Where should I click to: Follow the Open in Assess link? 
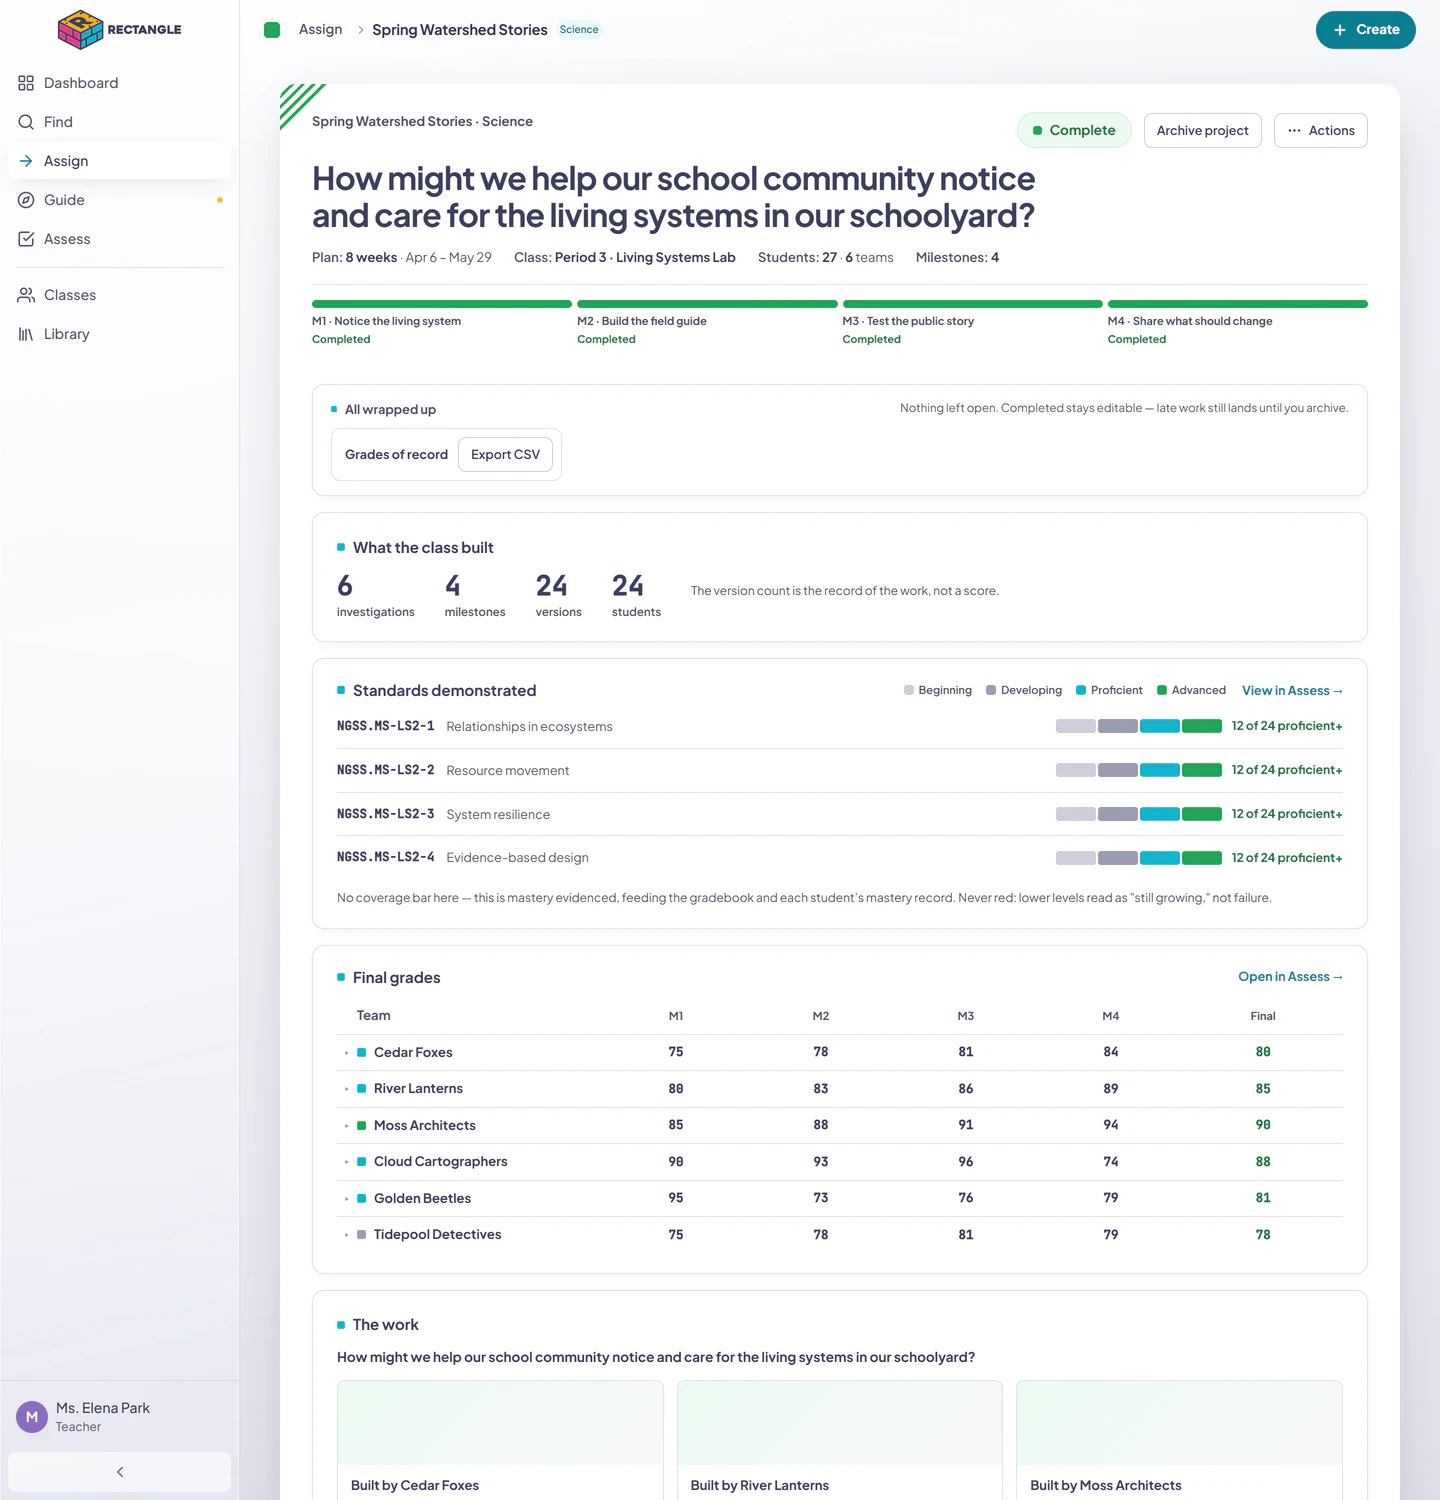coord(1290,977)
